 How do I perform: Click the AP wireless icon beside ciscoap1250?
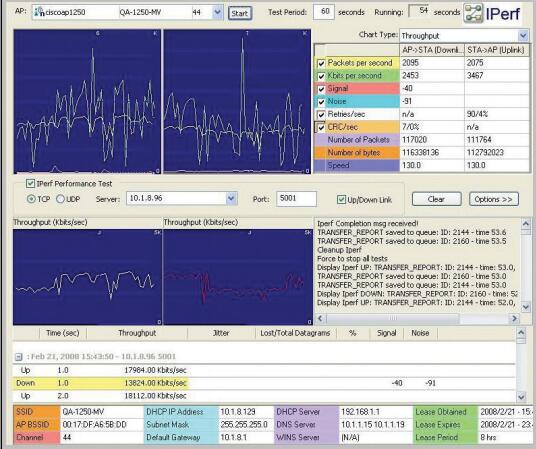pos(40,12)
